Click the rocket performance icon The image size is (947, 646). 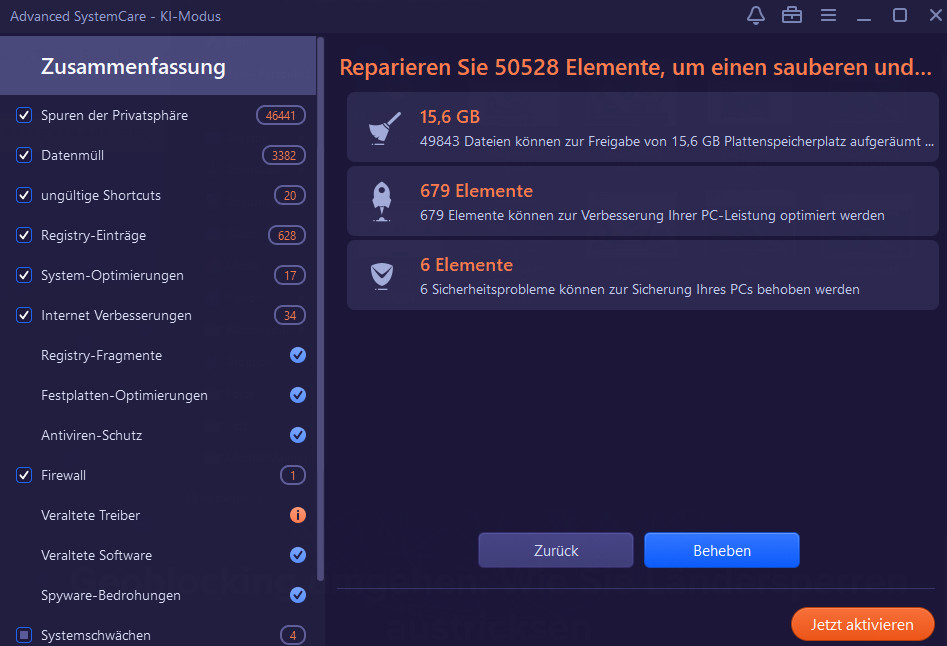tap(382, 202)
